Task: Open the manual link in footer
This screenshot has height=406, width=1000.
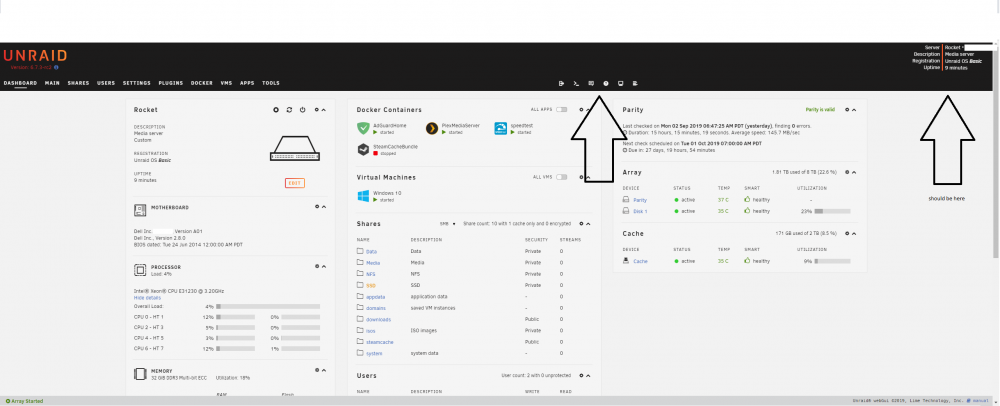Action: click(x=983, y=401)
